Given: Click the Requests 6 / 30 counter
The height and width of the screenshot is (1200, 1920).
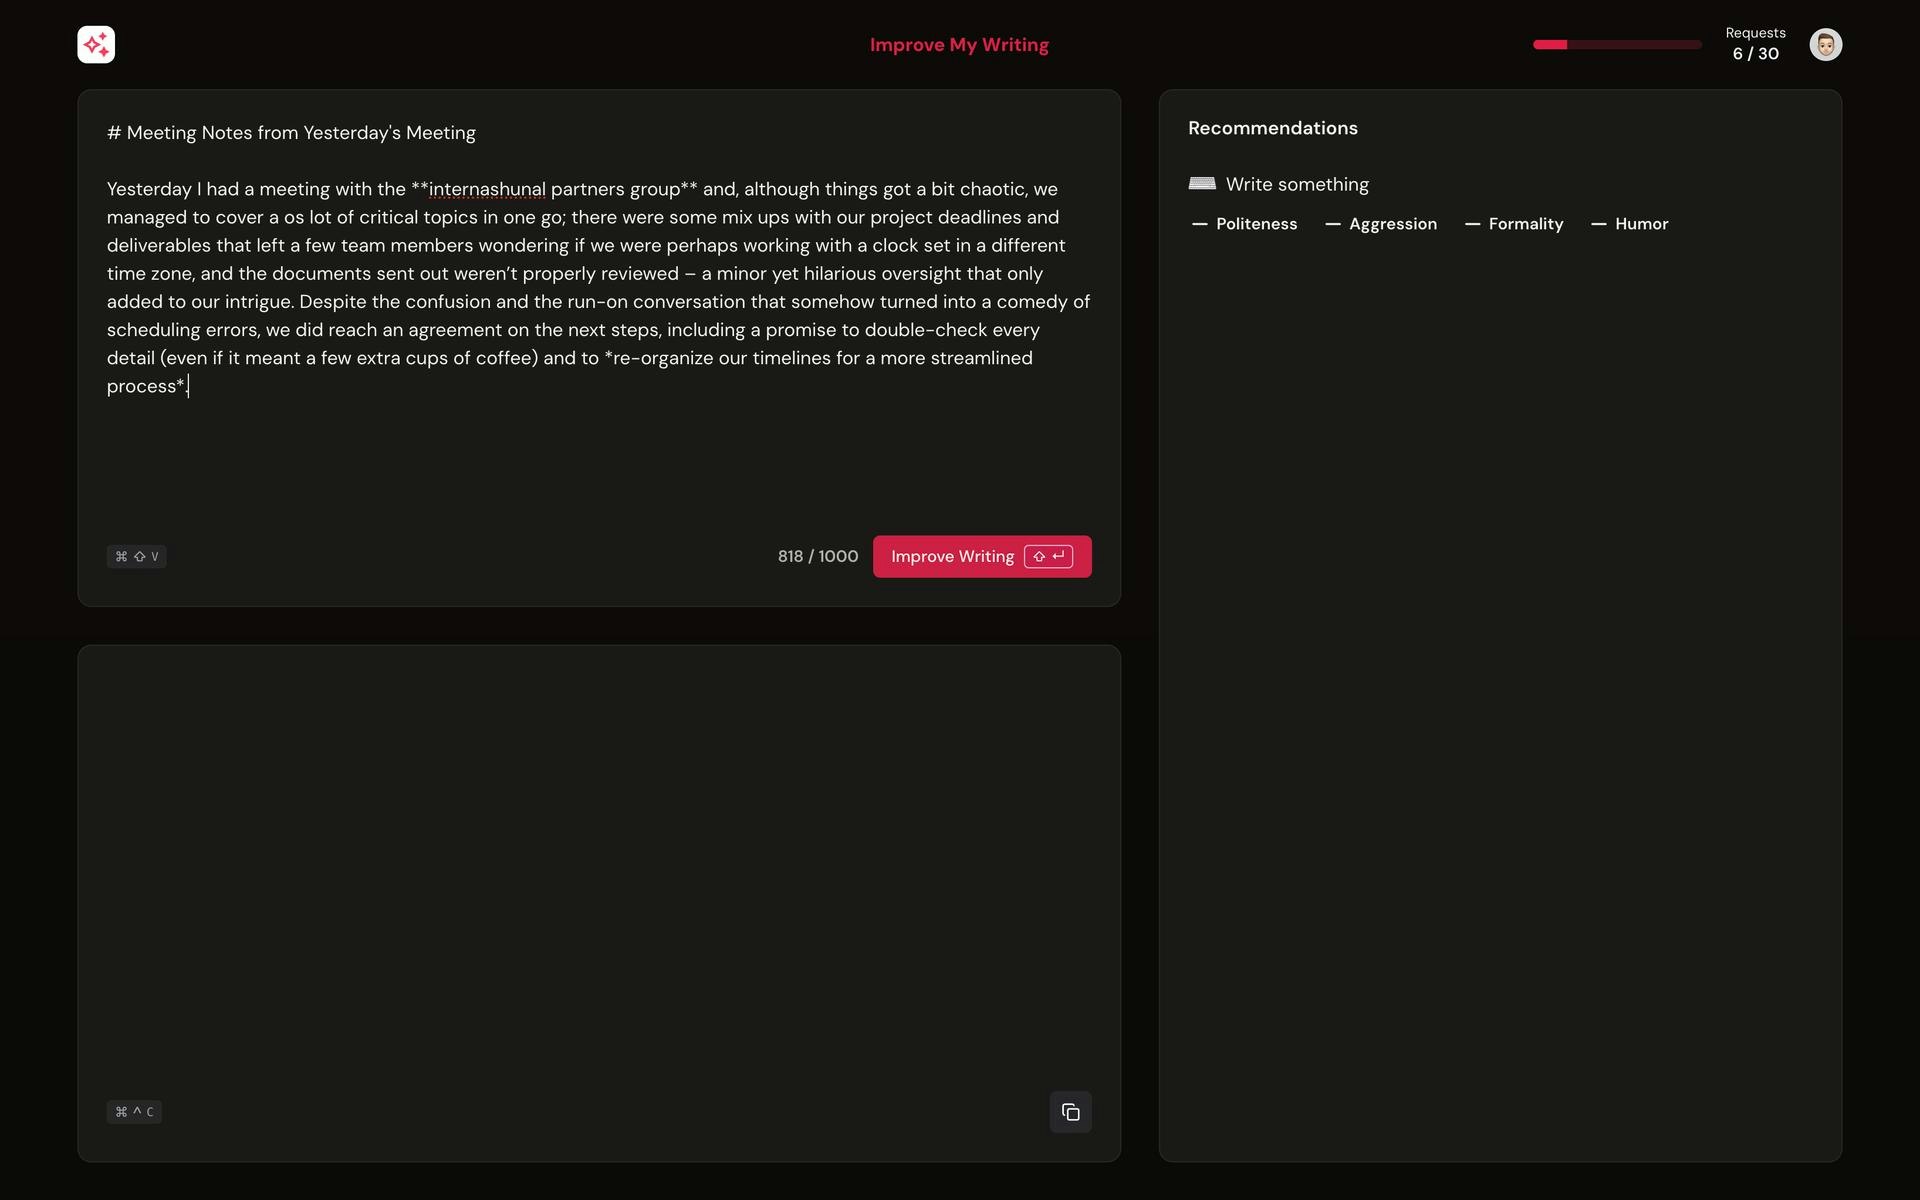Looking at the screenshot, I should [1755, 44].
